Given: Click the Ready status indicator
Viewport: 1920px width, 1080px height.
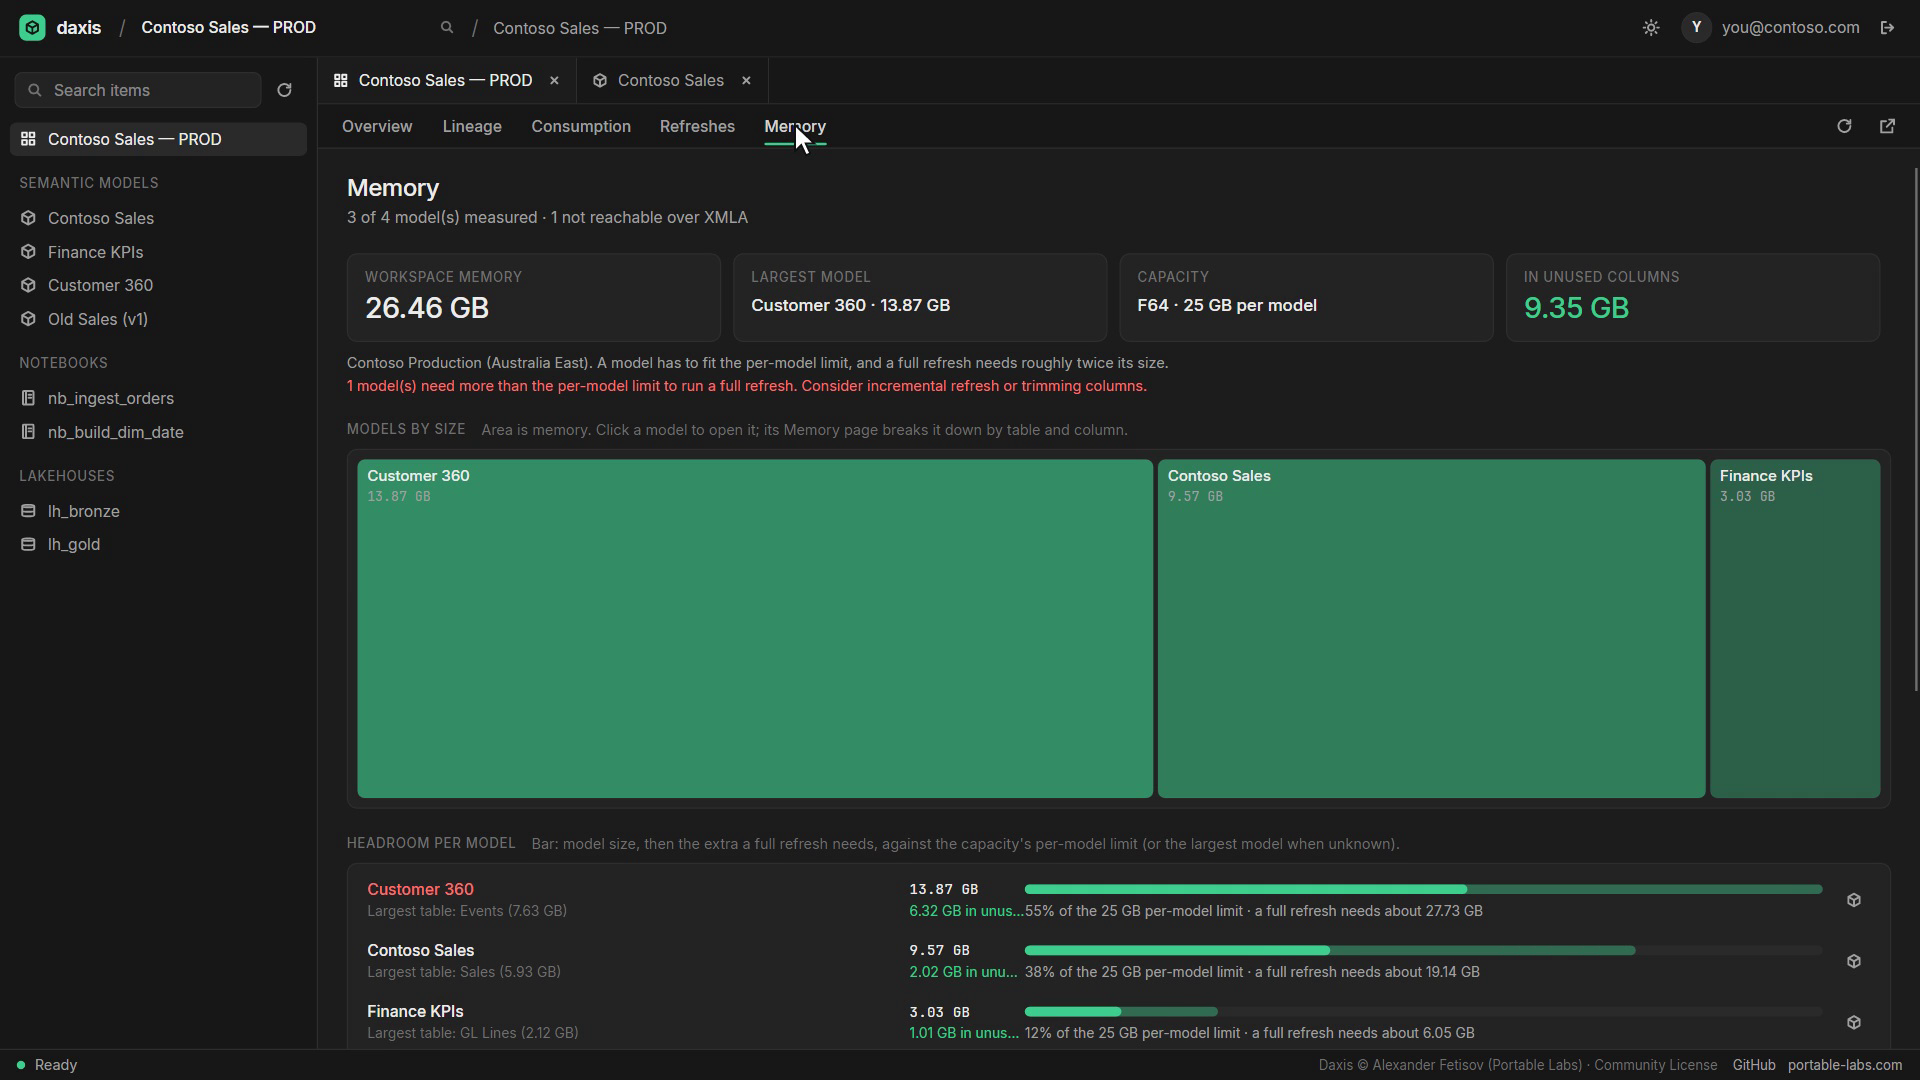Looking at the screenshot, I should [x=47, y=1065].
